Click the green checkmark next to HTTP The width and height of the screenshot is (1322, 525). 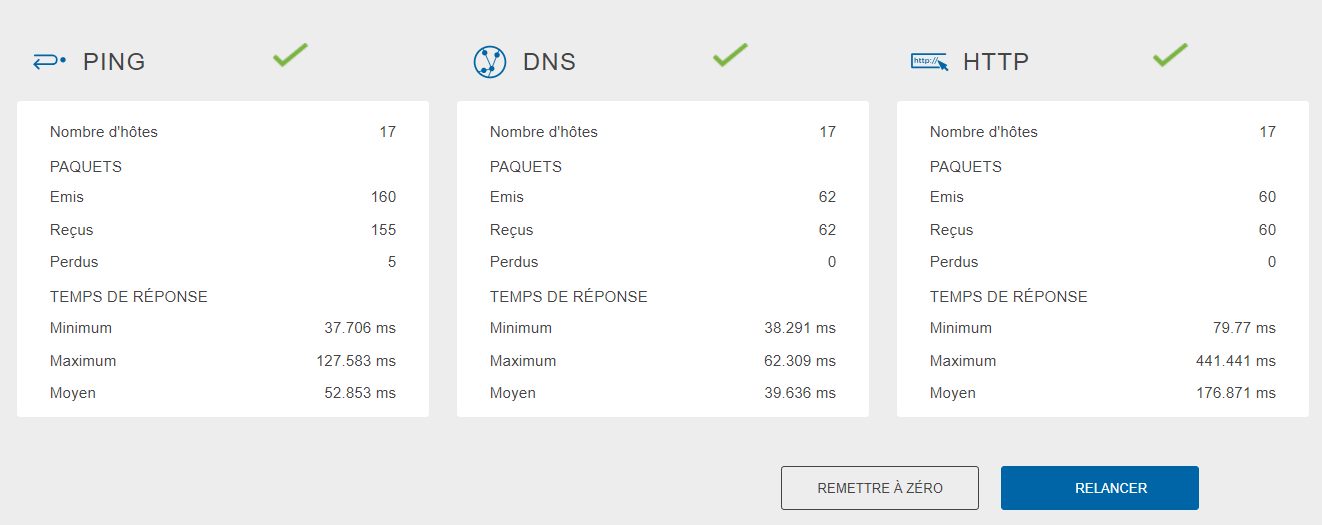point(1170,55)
